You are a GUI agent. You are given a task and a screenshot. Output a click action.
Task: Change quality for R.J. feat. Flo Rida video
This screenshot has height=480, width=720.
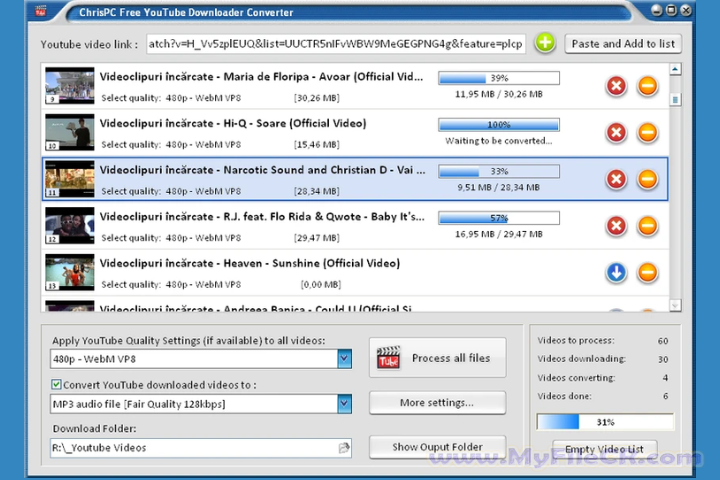(203, 238)
